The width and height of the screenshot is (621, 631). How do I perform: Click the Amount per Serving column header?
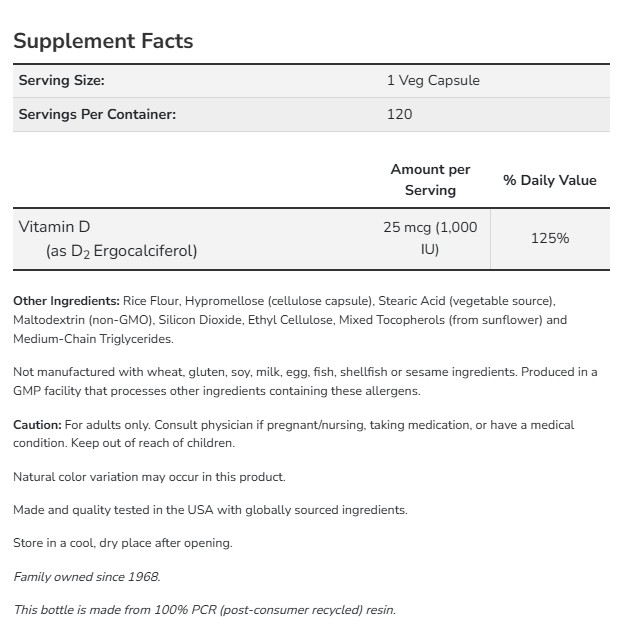pyautogui.click(x=430, y=180)
